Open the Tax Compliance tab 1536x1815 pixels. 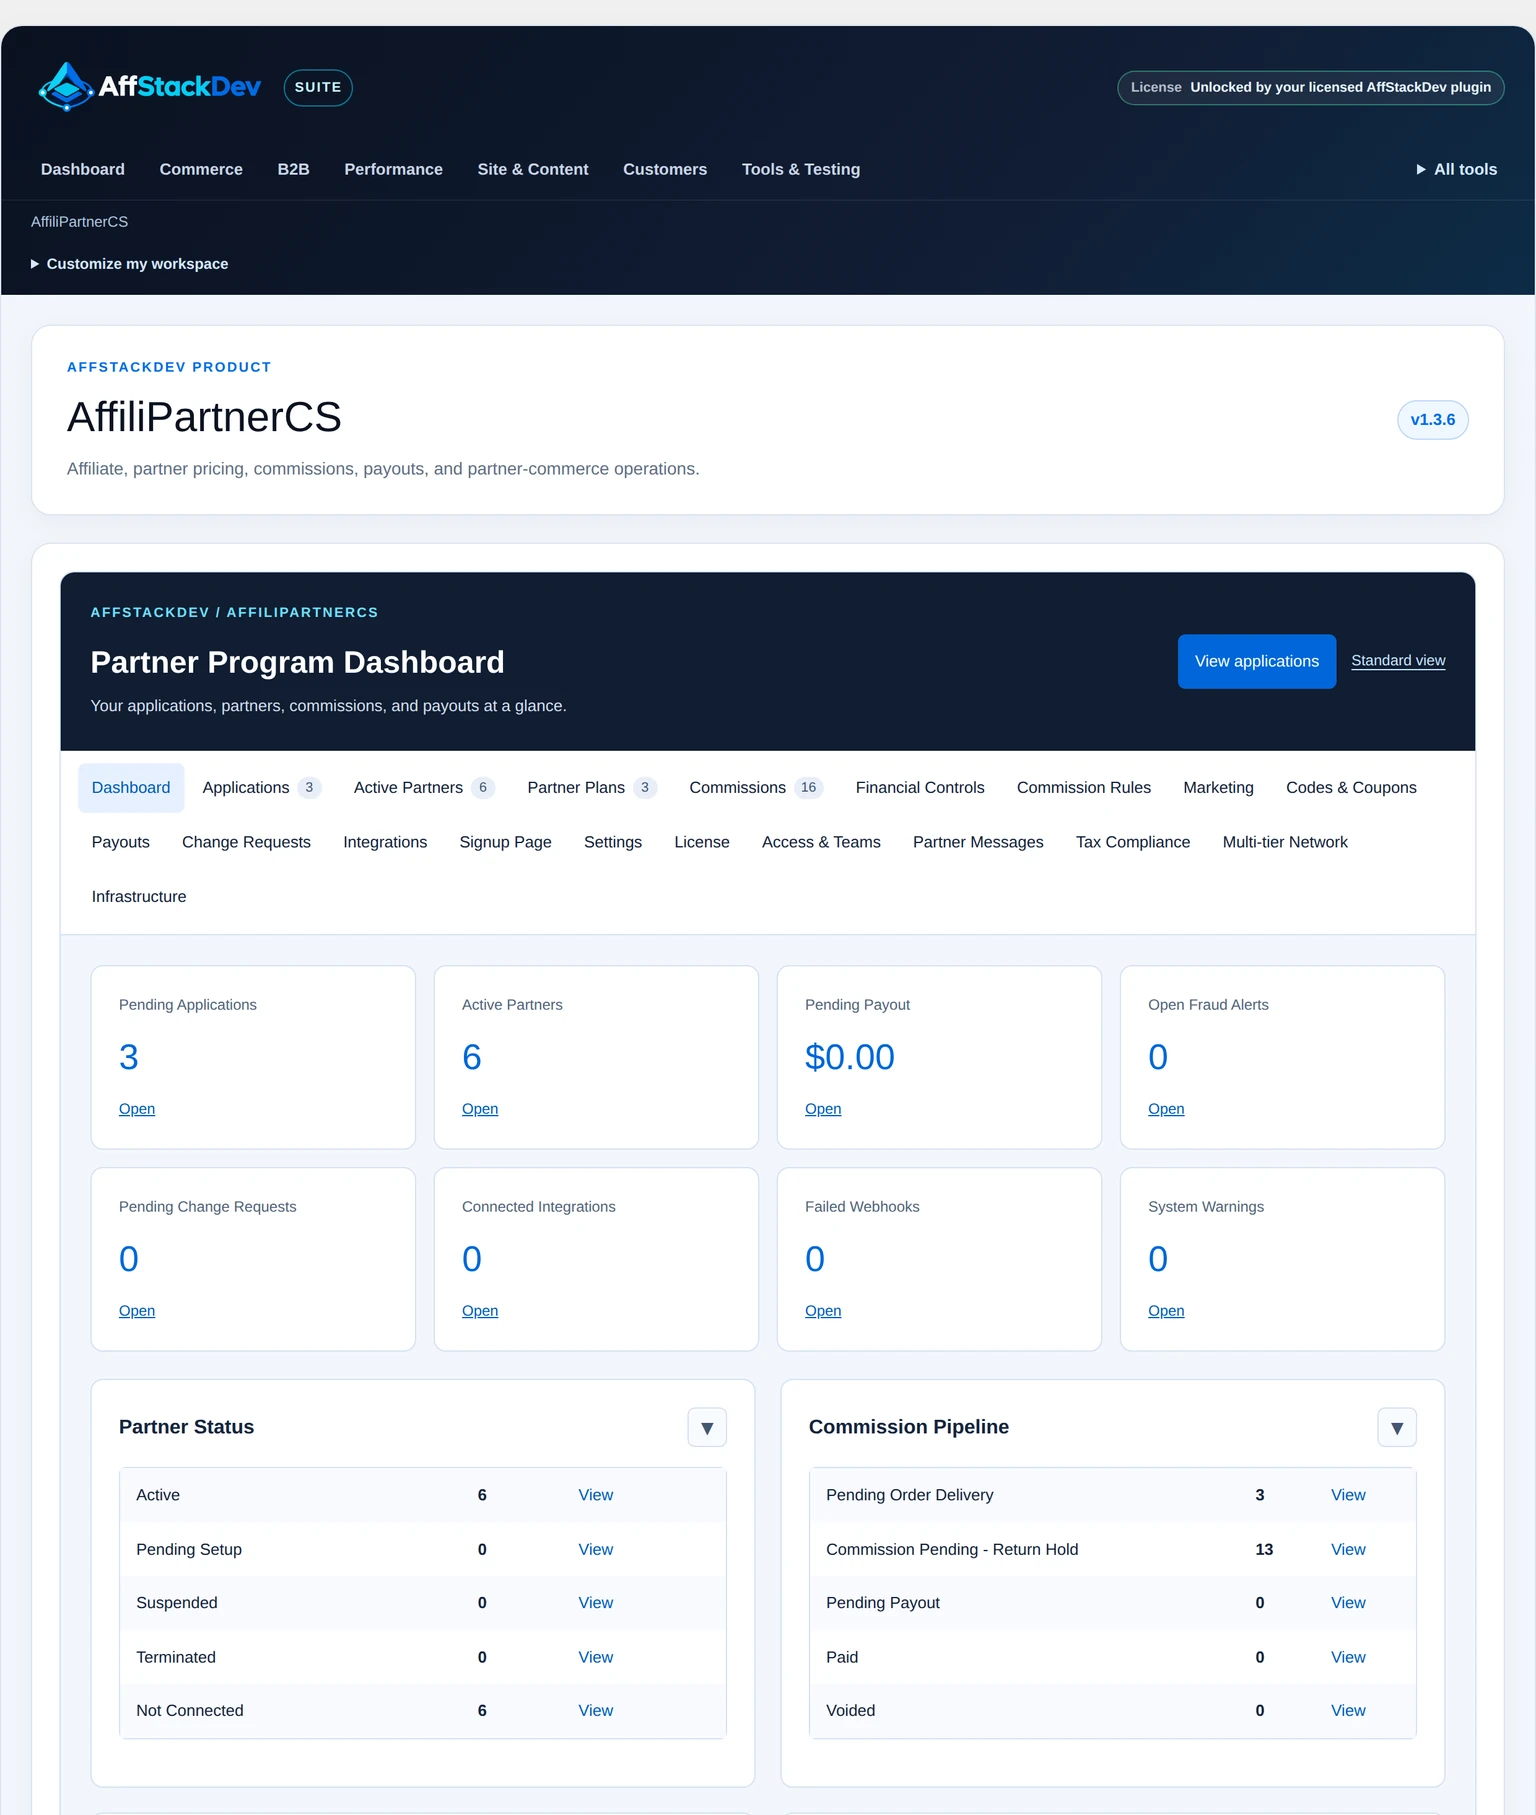click(x=1133, y=842)
